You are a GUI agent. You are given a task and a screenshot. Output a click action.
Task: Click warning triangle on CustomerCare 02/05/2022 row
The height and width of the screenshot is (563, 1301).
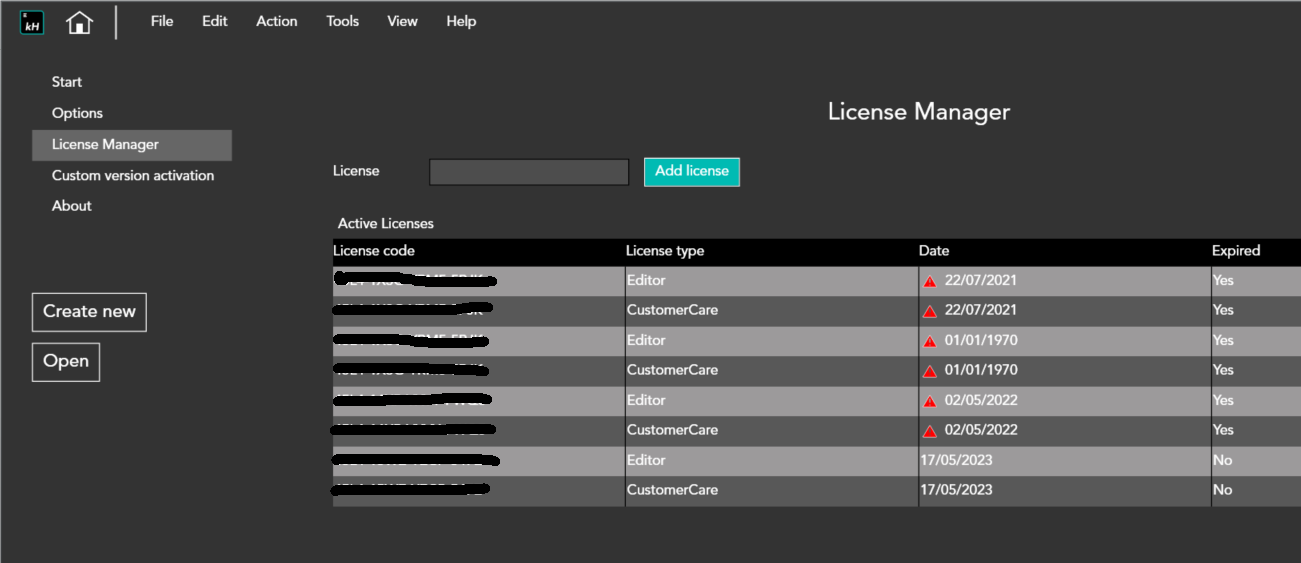coord(930,431)
